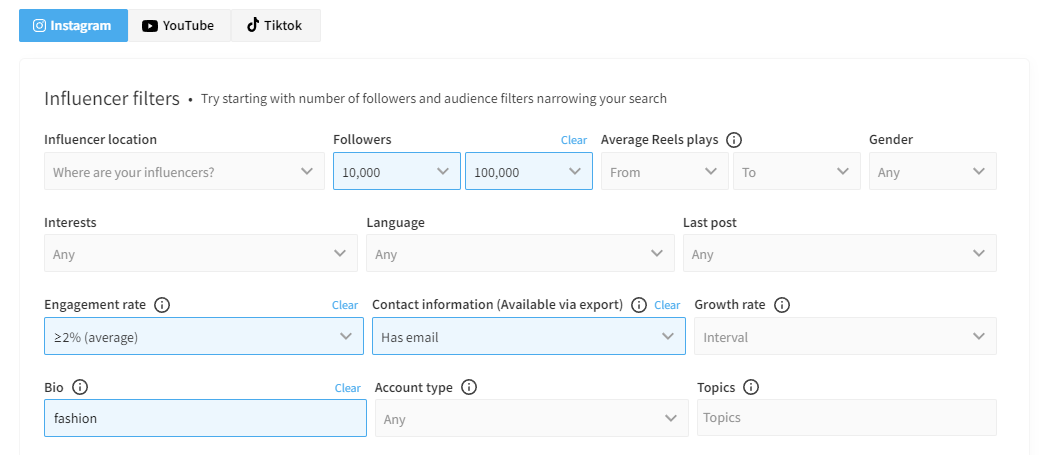Click the info icon next to Growth rate
Image resolution: width=1048 pixels, height=455 pixels.
click(x=782, y=305)
